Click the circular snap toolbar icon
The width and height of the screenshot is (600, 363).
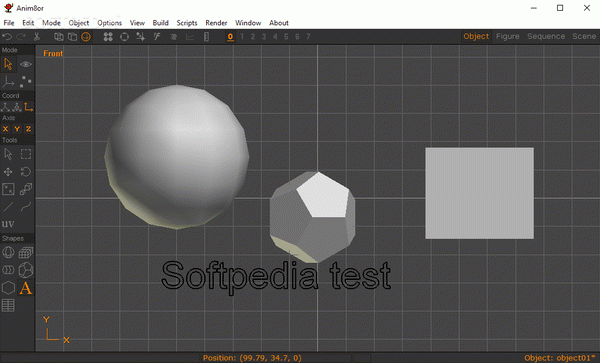point(124,37)
